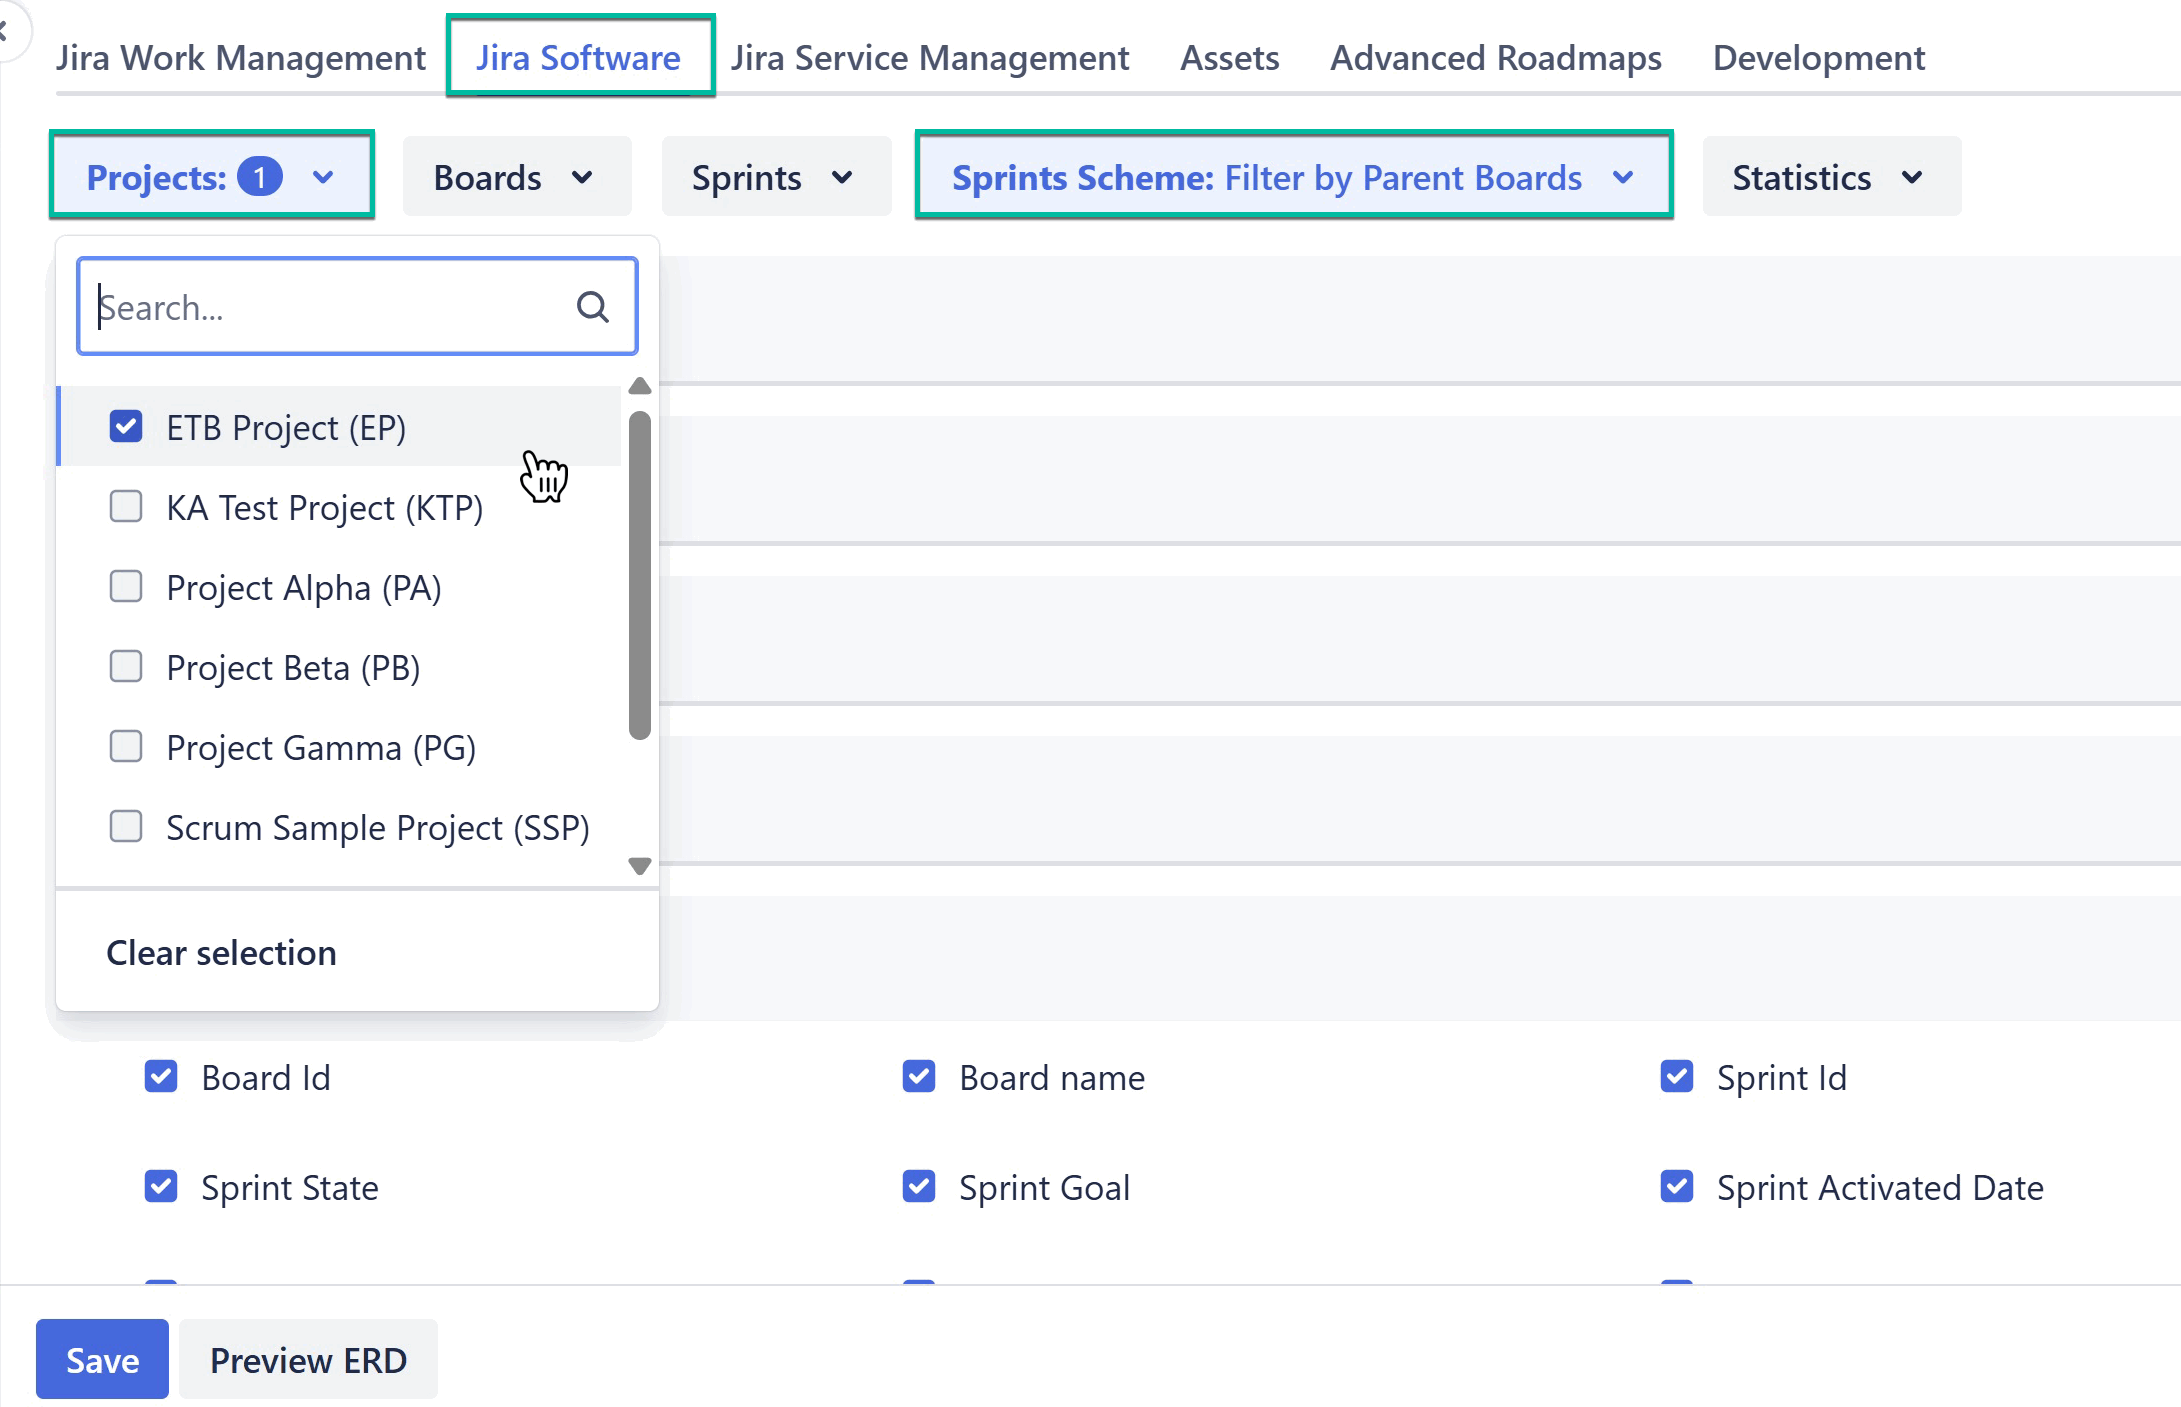The image size is (2181, 1407).
Task: Open the Preview ERD view
Action: (x=308, y=1359)
